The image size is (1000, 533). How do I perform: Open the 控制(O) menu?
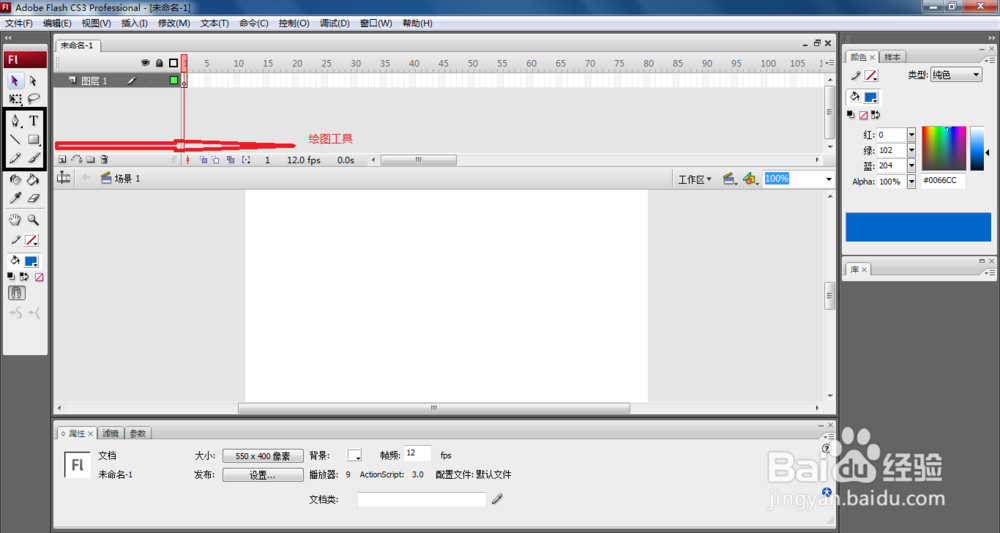[294, 23]
